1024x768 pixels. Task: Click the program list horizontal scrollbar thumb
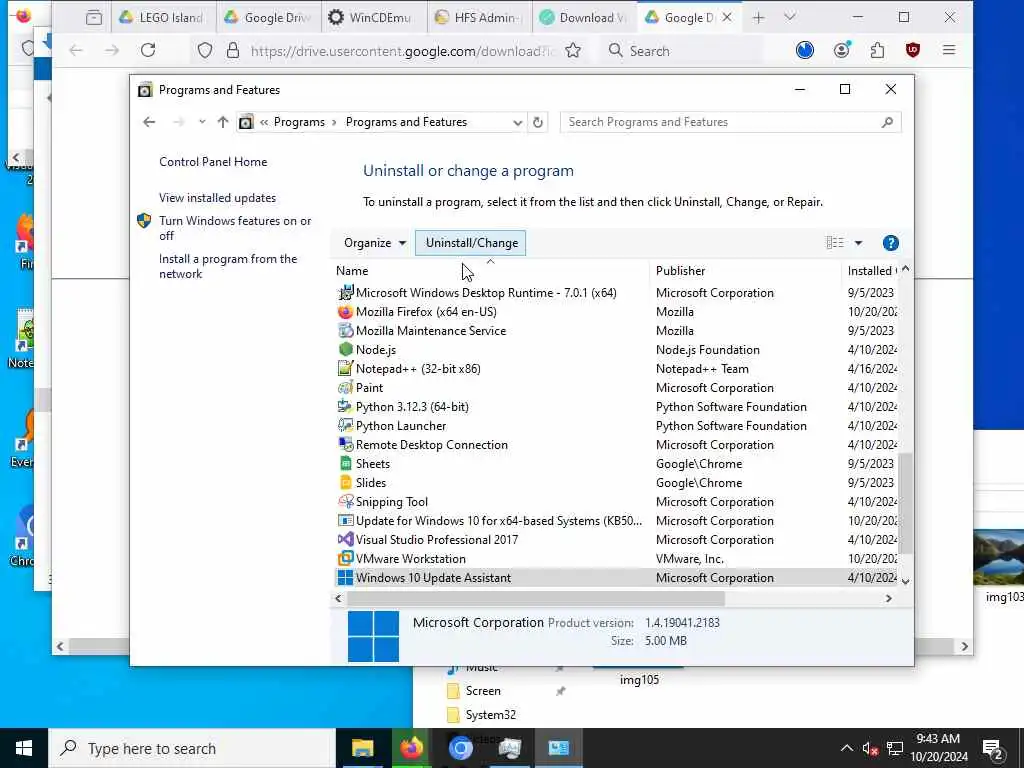pyautogui.click(x=536, y=598)
